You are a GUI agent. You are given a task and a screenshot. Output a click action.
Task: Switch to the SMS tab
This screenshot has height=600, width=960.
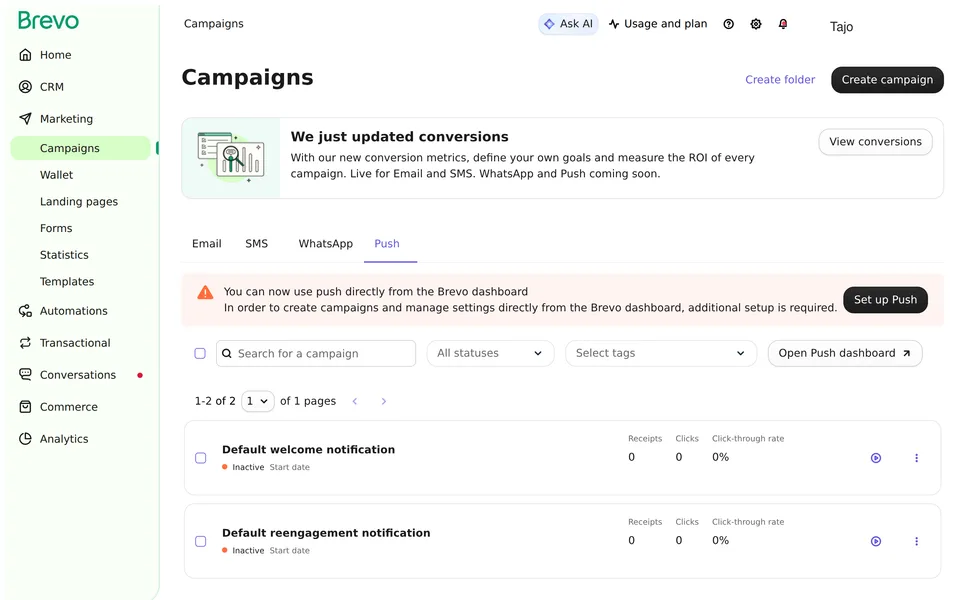pyautogui.click(x=257, y=244)
